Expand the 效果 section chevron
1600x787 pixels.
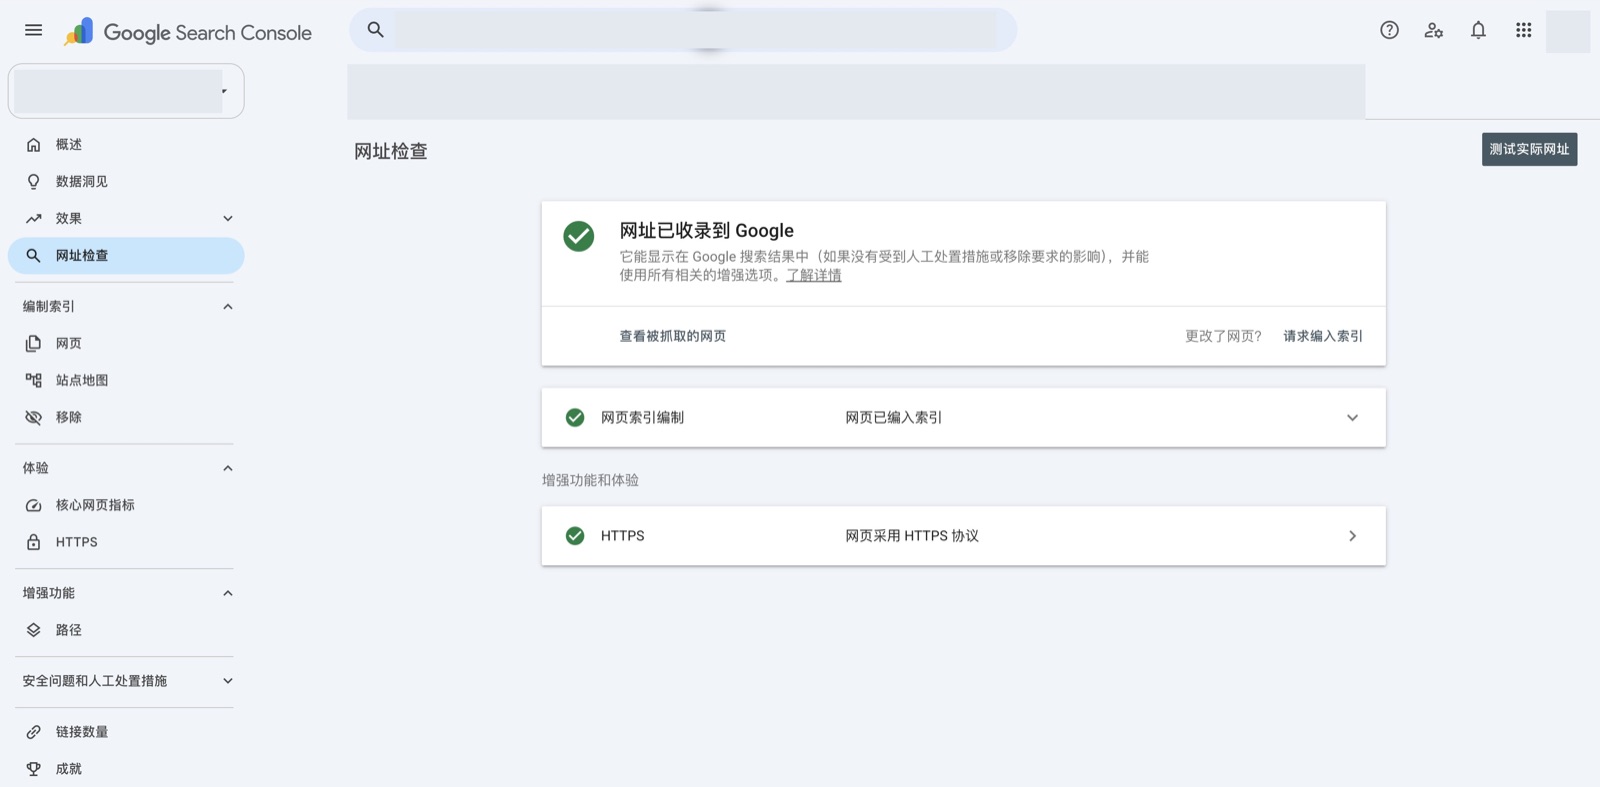(228, 219)
